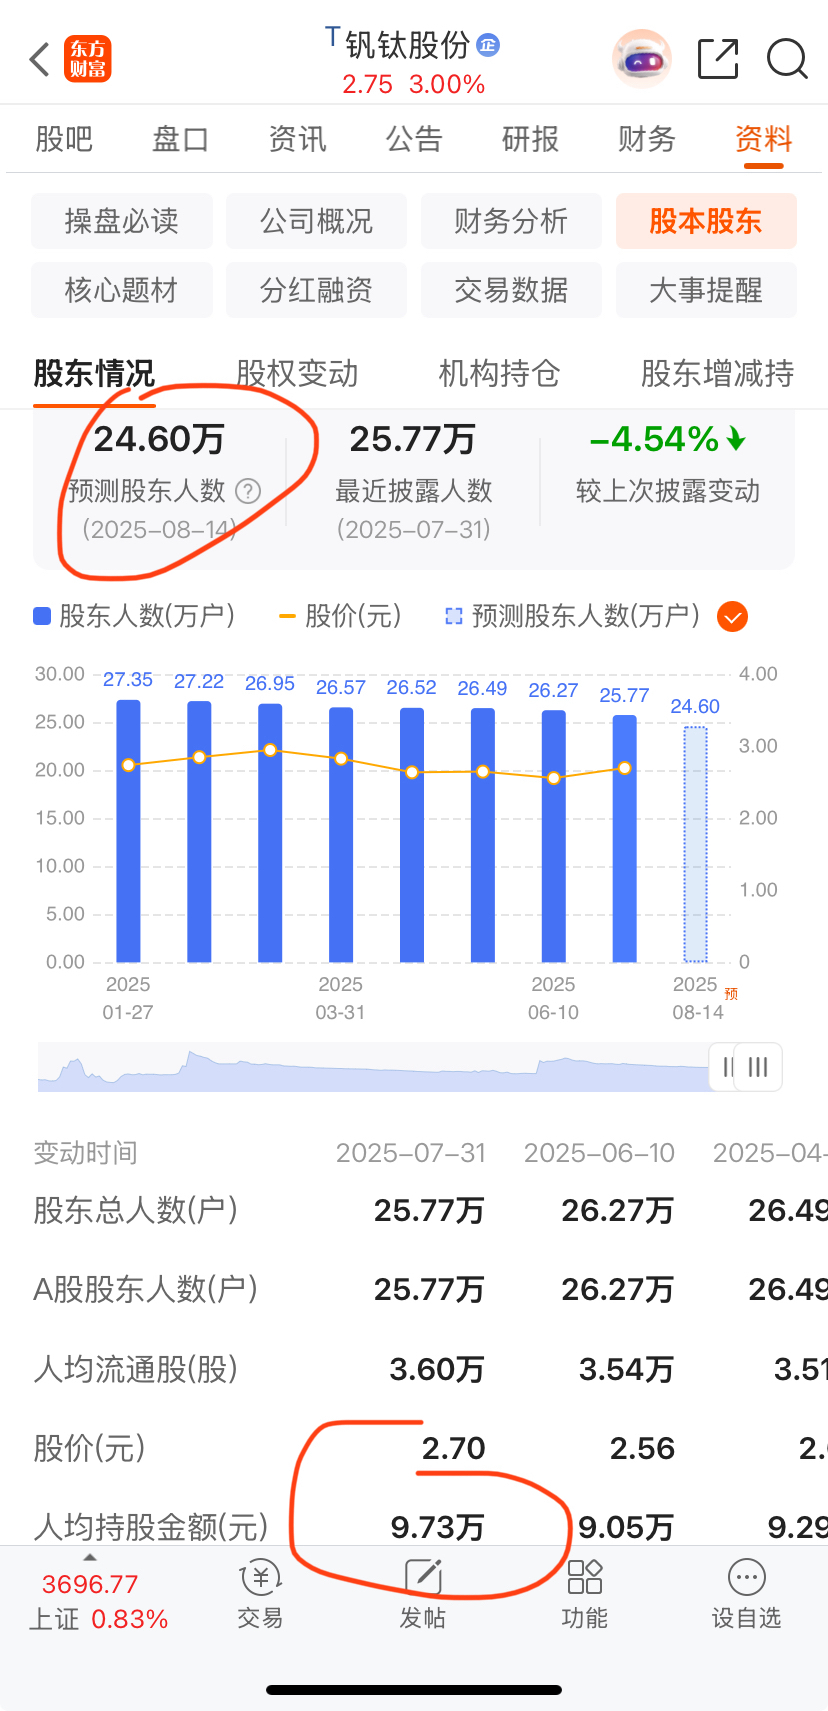
Task: Tap the -4.54% change value
Action: coord(667,439)
